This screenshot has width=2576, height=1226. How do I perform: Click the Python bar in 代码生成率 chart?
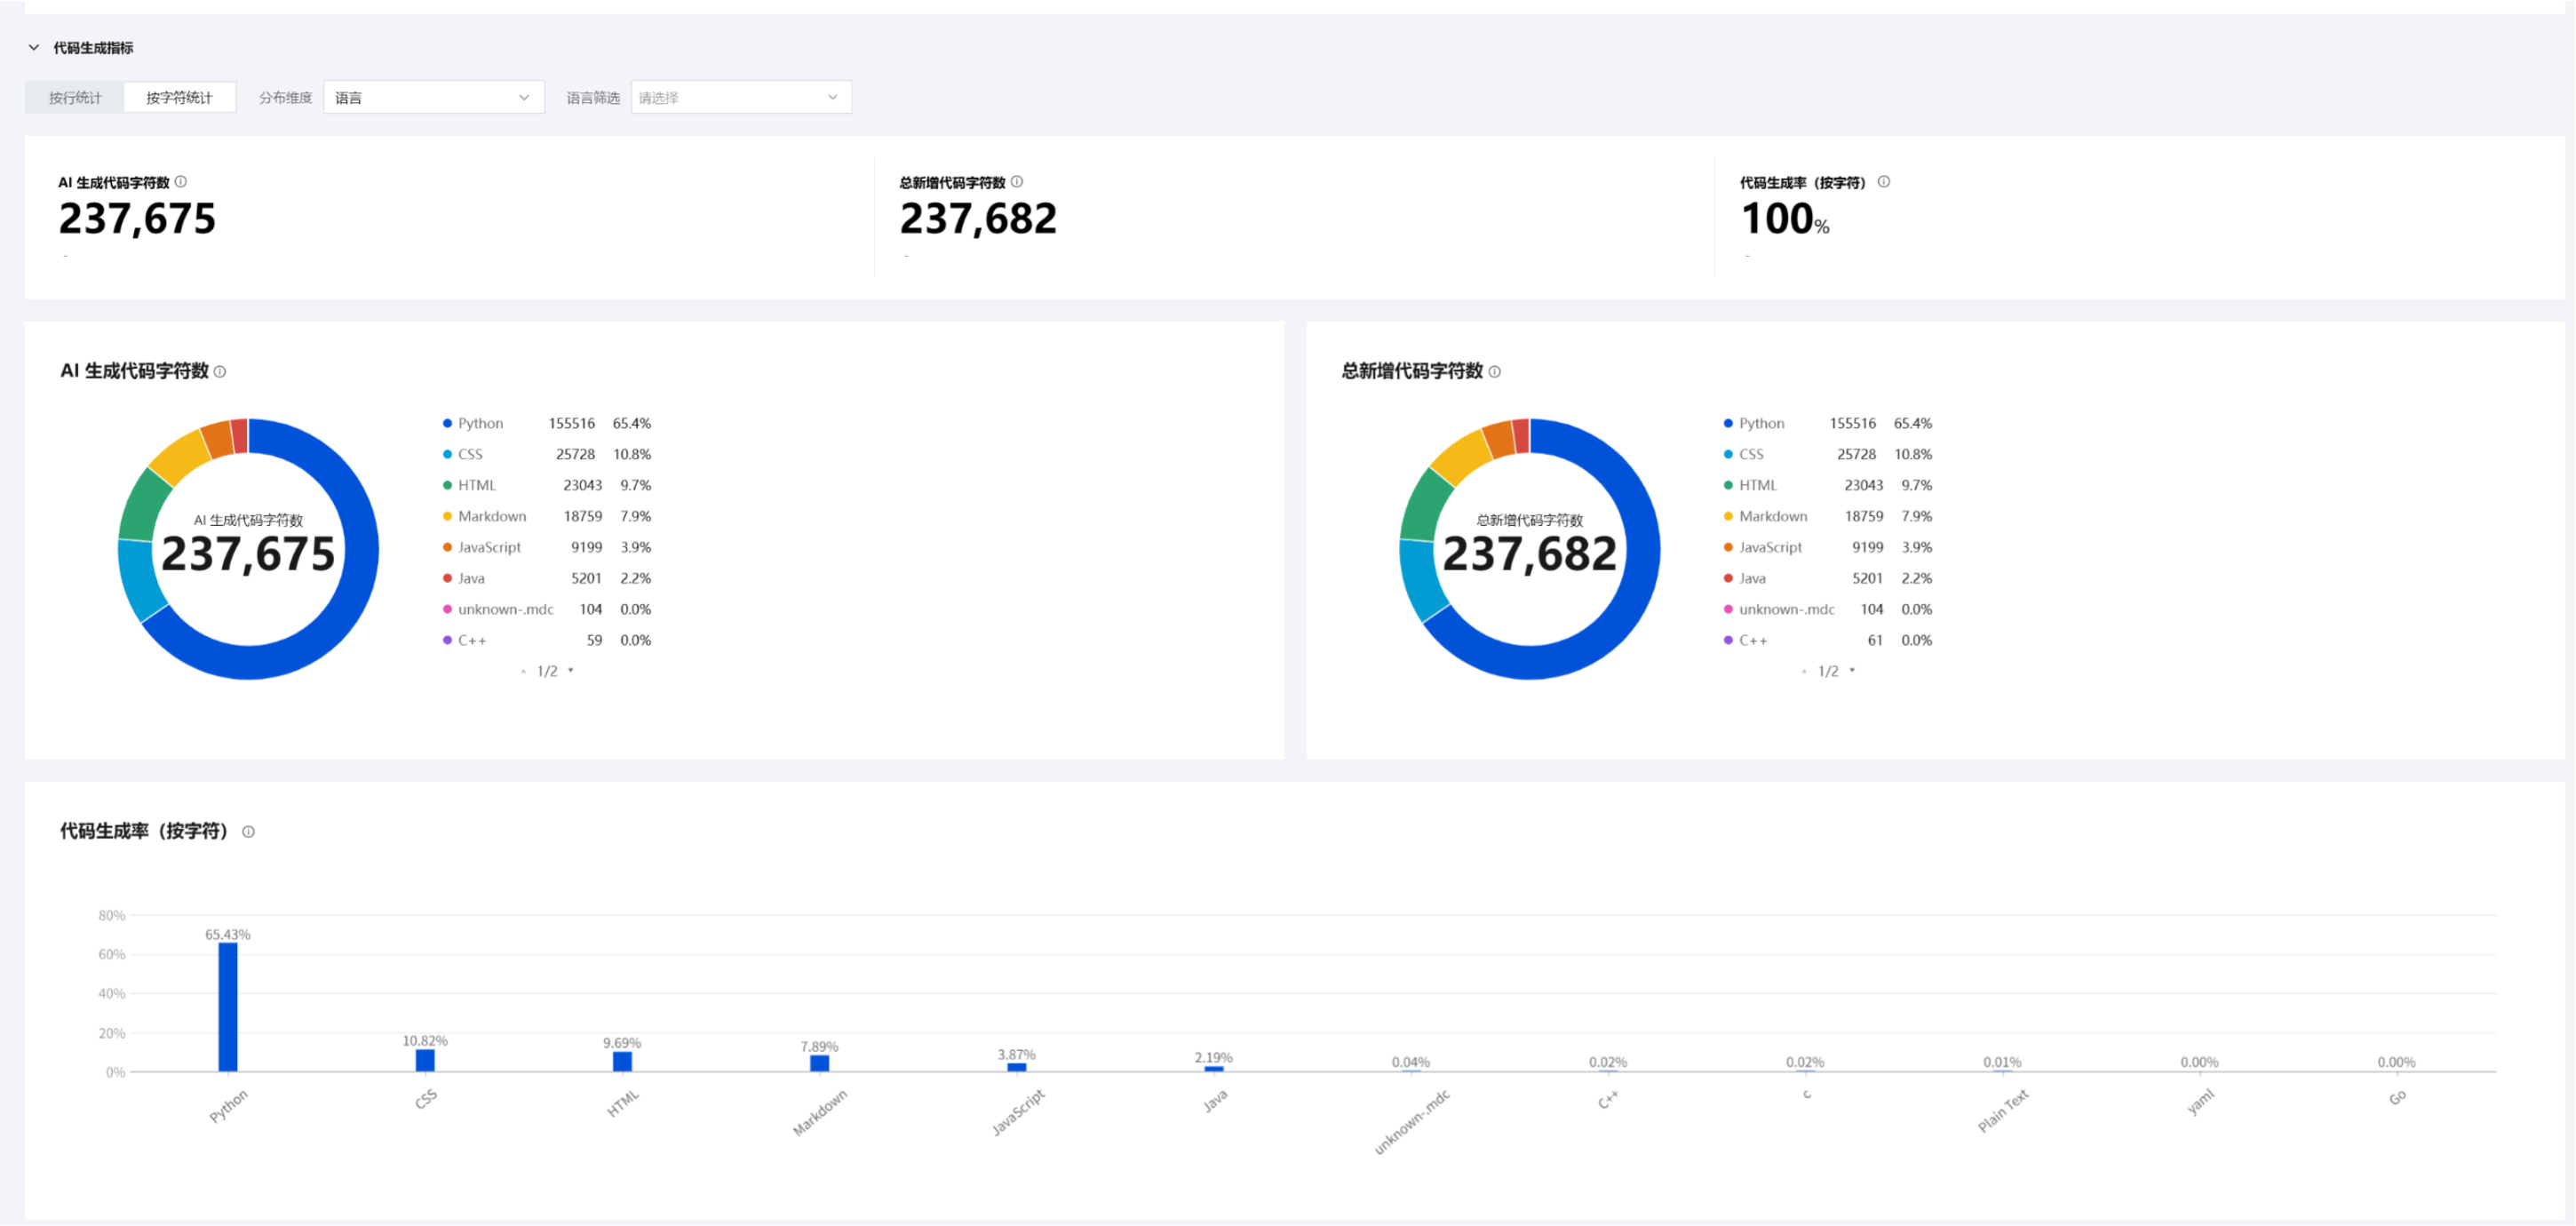pos(228,1007)
